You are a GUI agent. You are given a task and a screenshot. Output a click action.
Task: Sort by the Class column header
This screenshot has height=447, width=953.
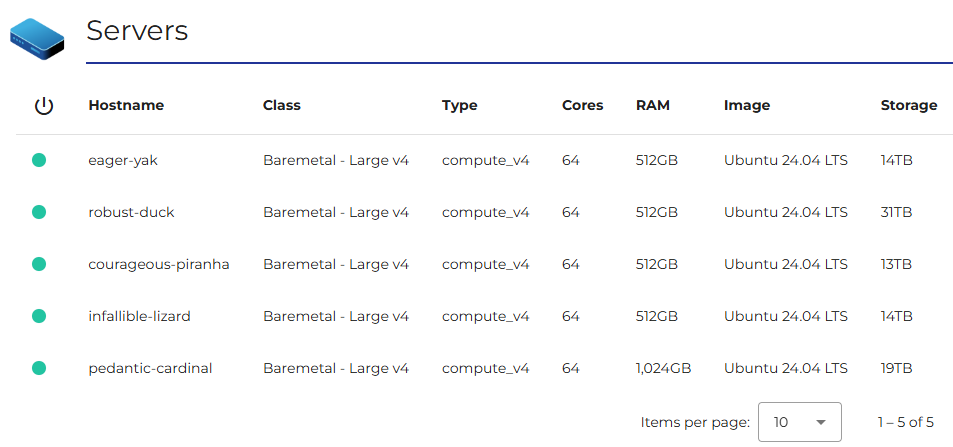(x=282, y=105)
